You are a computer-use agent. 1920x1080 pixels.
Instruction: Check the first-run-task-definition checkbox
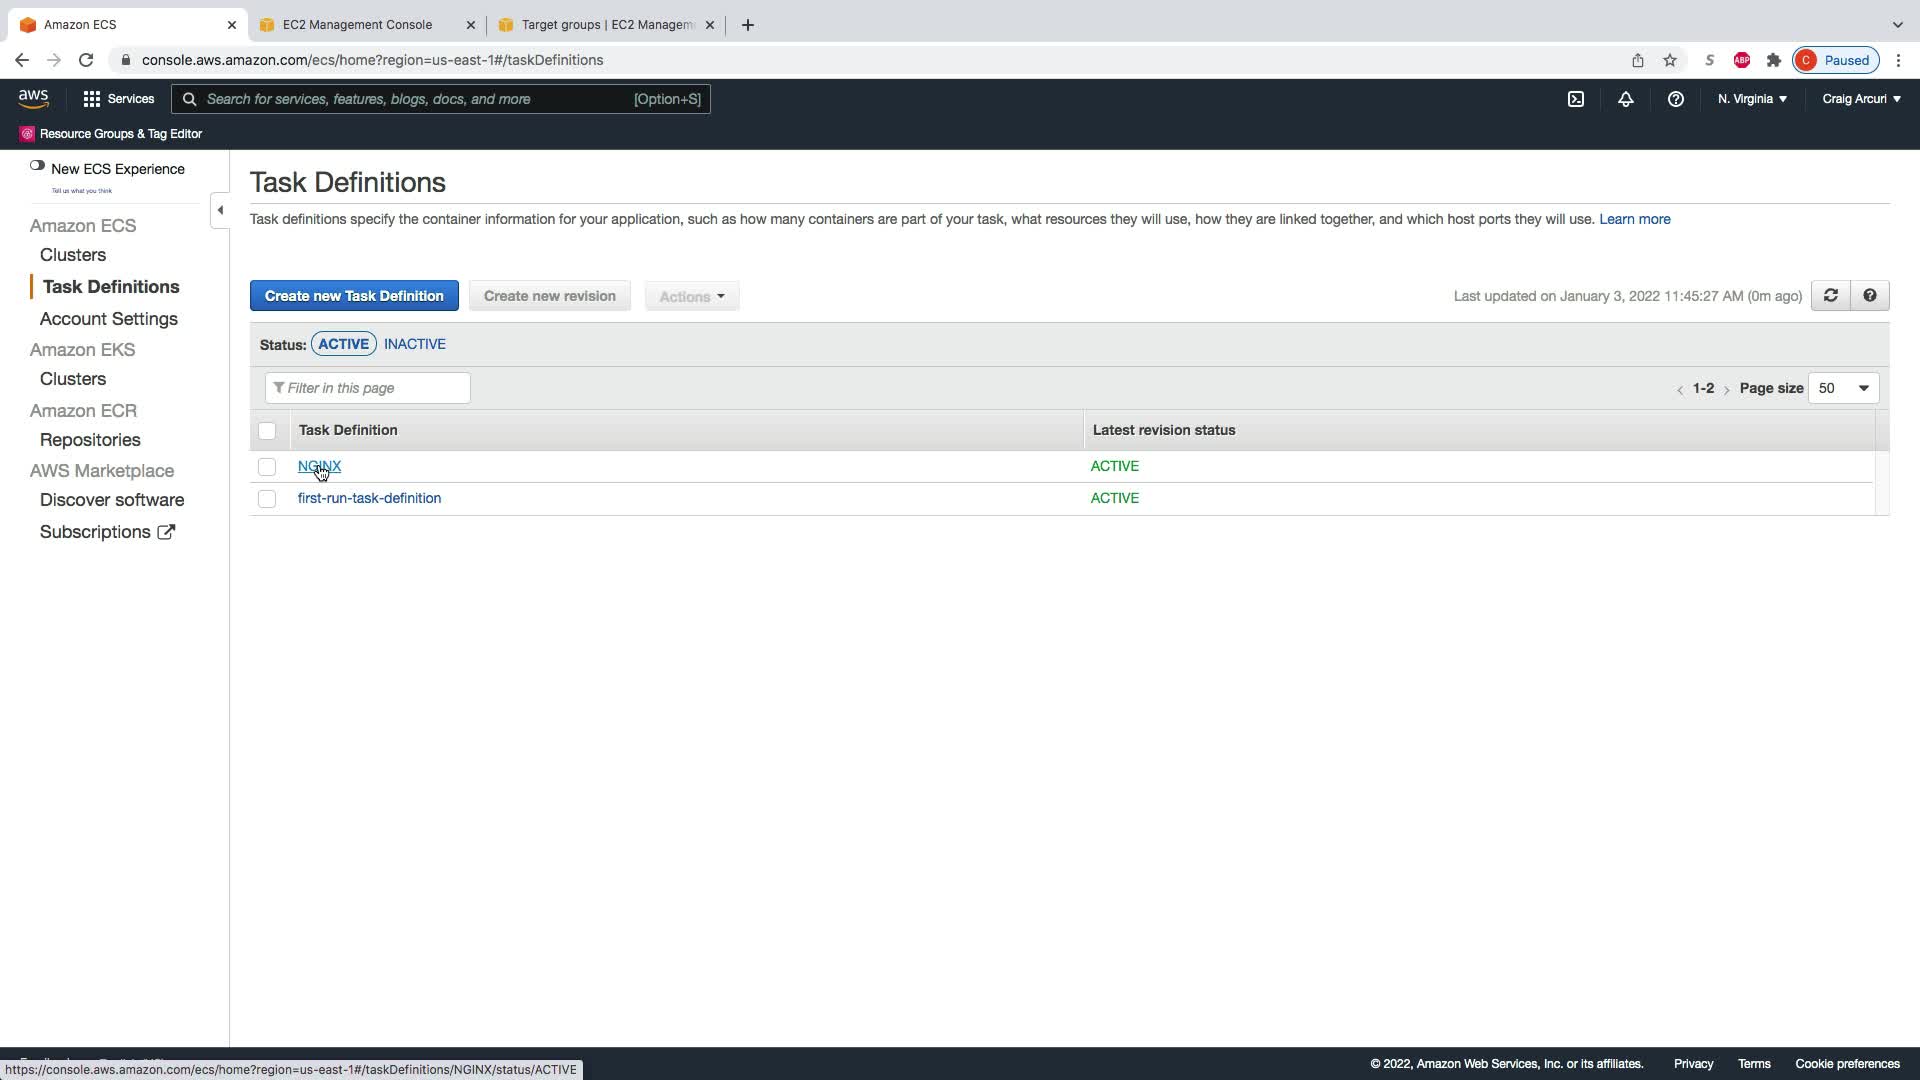(267, 499)
